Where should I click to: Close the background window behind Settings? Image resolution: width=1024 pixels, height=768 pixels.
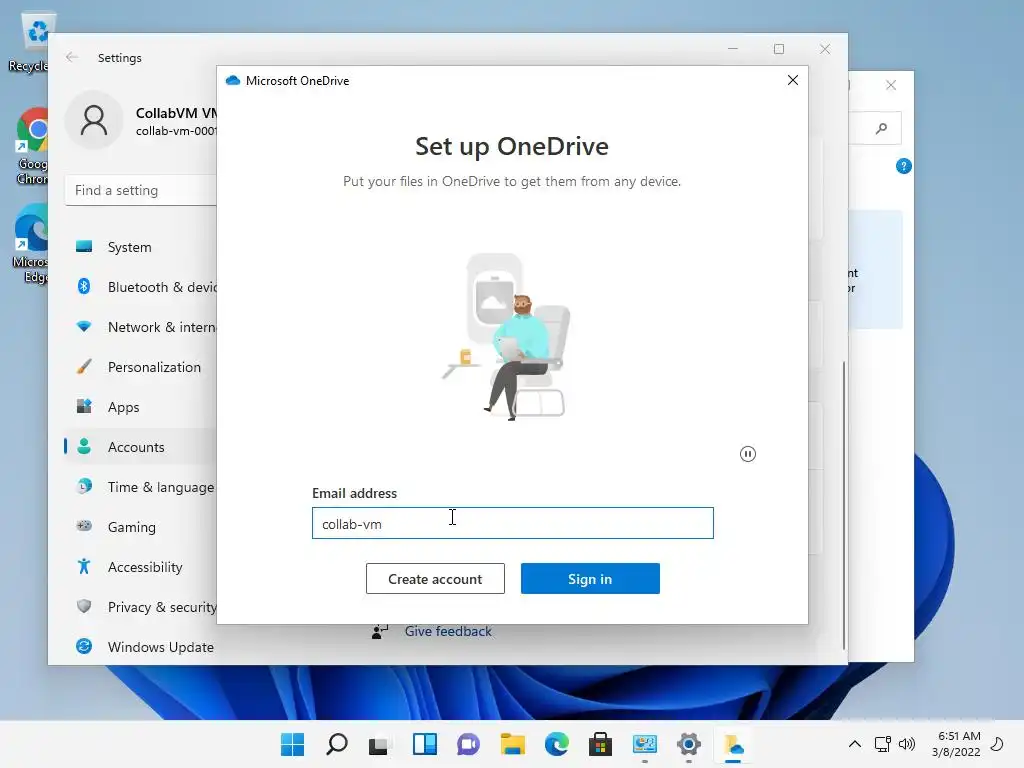pos(891,85)
